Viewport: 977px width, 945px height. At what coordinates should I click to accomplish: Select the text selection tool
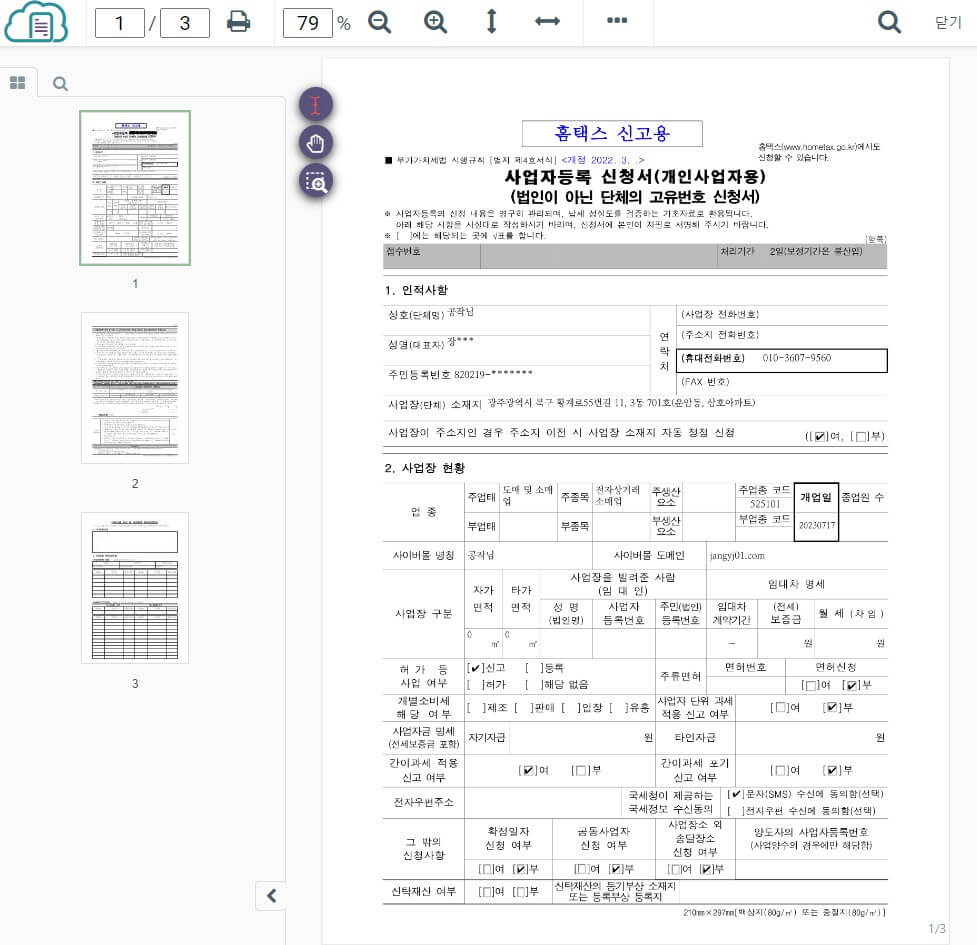click(315, 104)
